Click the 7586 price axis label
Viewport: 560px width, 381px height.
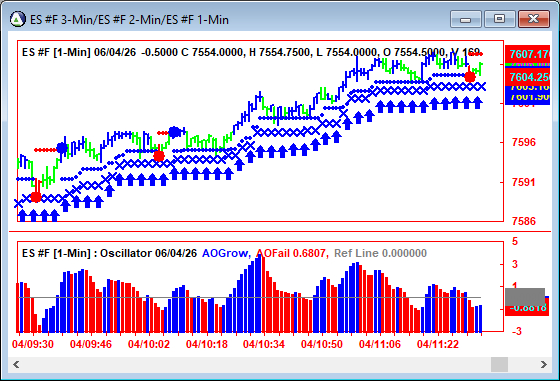click(x=524, y=221)
